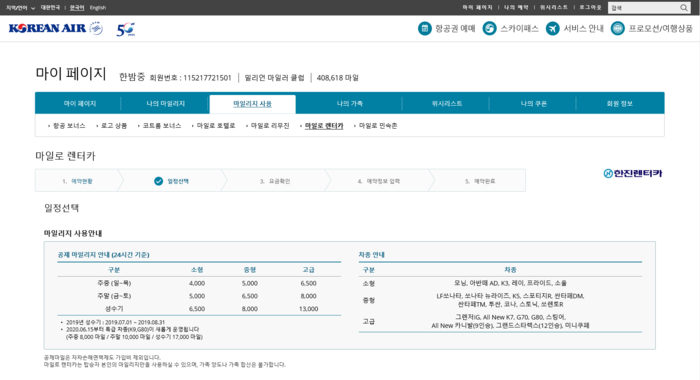This screenshot has width=700, height=380.
Task: Open the 50th anniversary emblem
Action: pyautogui.click(x=125, y=29)
